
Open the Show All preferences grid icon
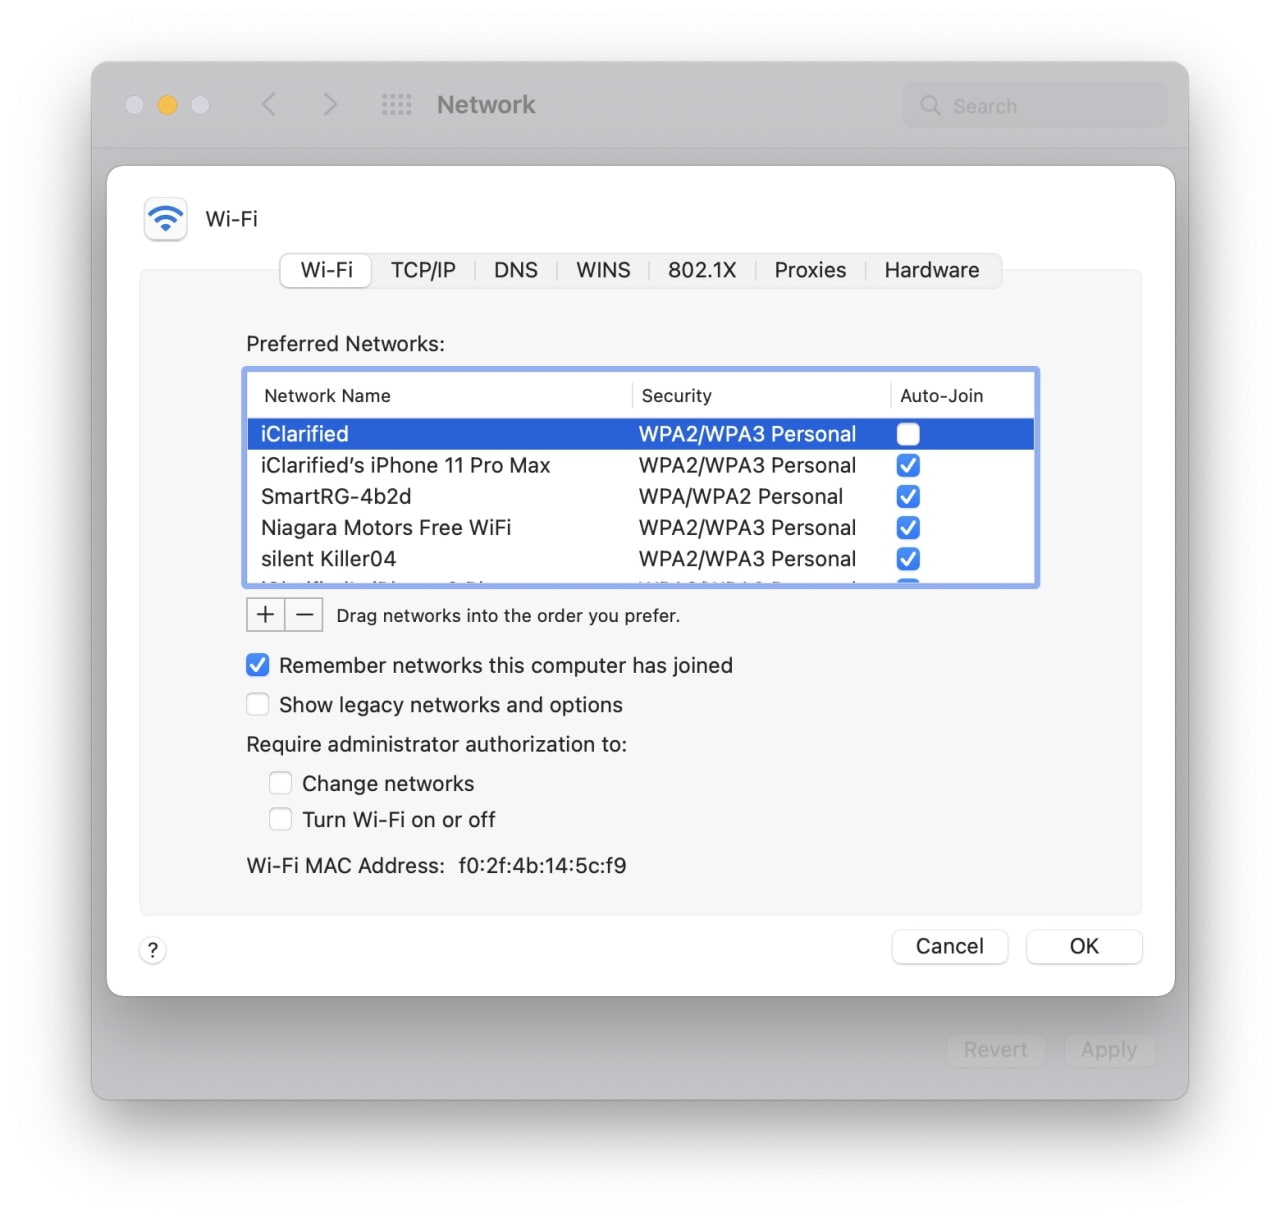(x=397, y=104)
